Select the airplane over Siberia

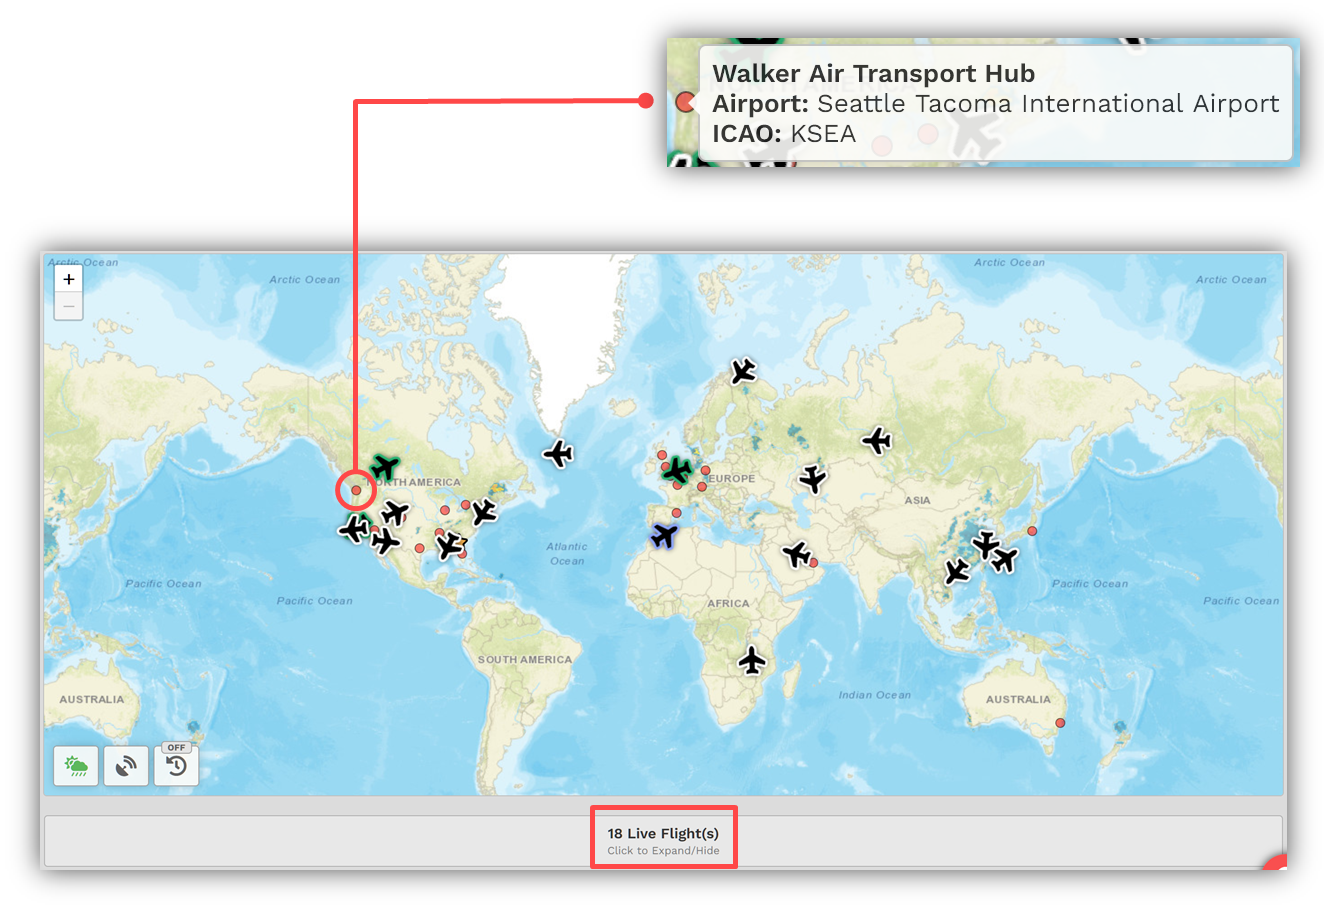(876, 440)
